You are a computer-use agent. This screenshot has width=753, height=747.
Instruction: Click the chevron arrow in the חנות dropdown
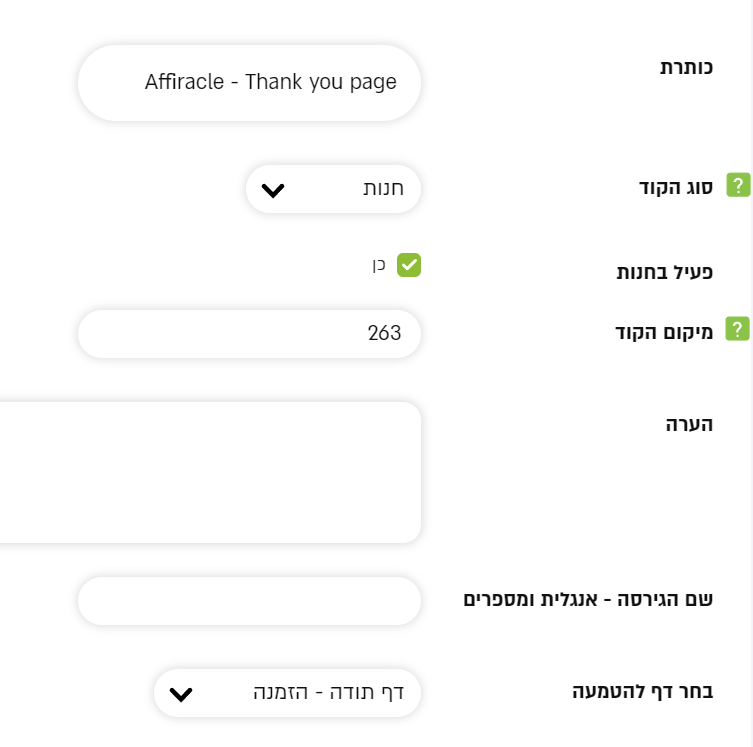click(273, 190)
